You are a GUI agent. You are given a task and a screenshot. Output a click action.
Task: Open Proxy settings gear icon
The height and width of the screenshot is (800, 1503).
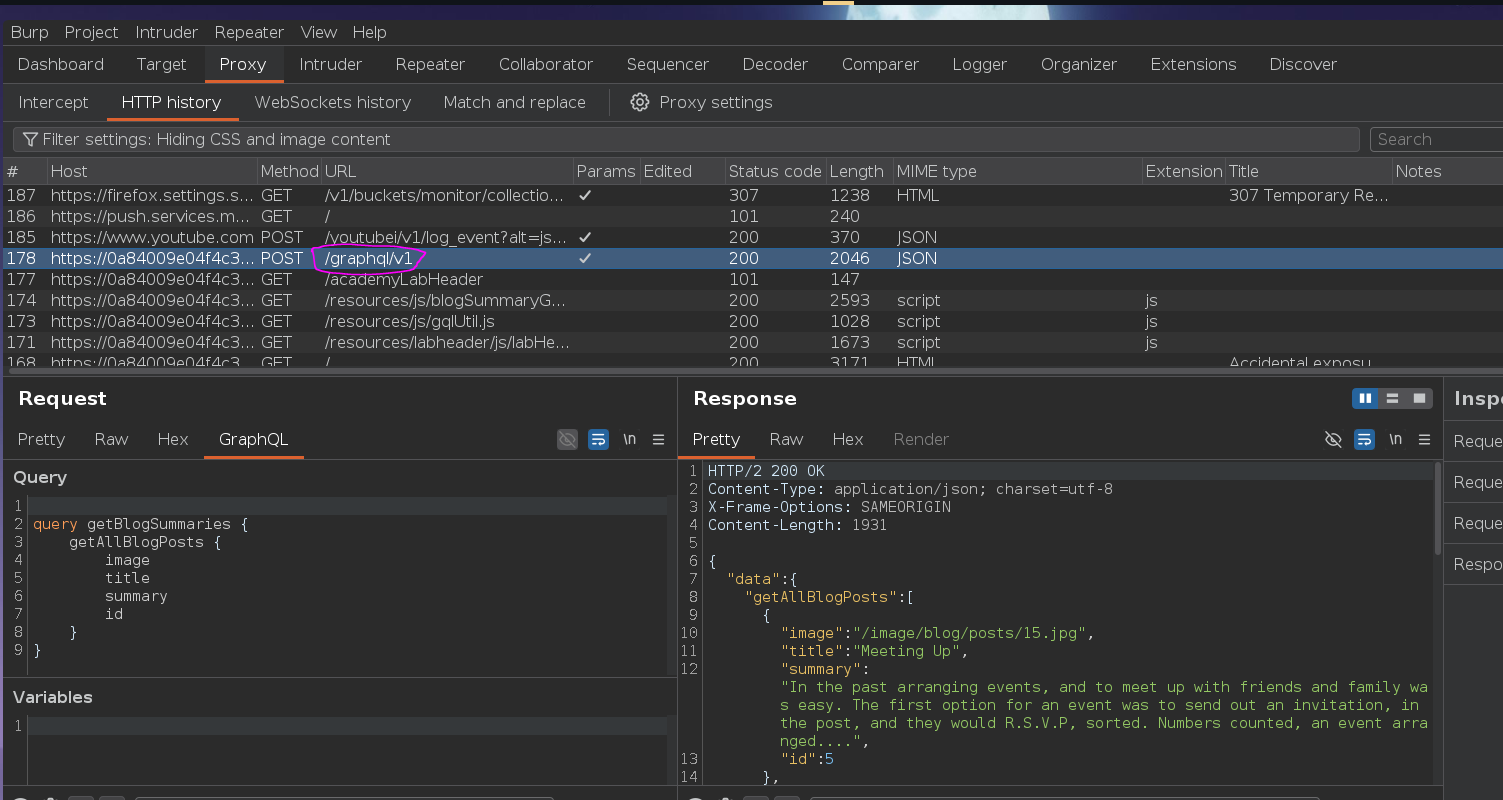pyautogui.click(x=640, y=102)
